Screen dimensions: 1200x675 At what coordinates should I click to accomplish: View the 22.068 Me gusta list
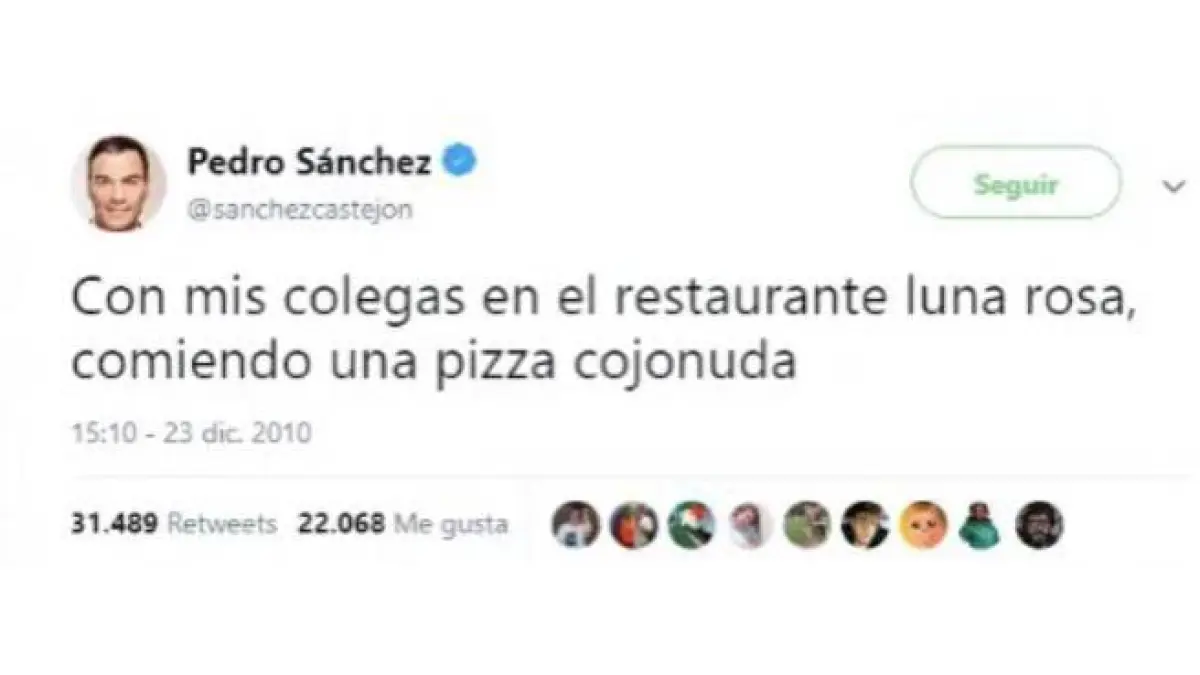(402, 523)
